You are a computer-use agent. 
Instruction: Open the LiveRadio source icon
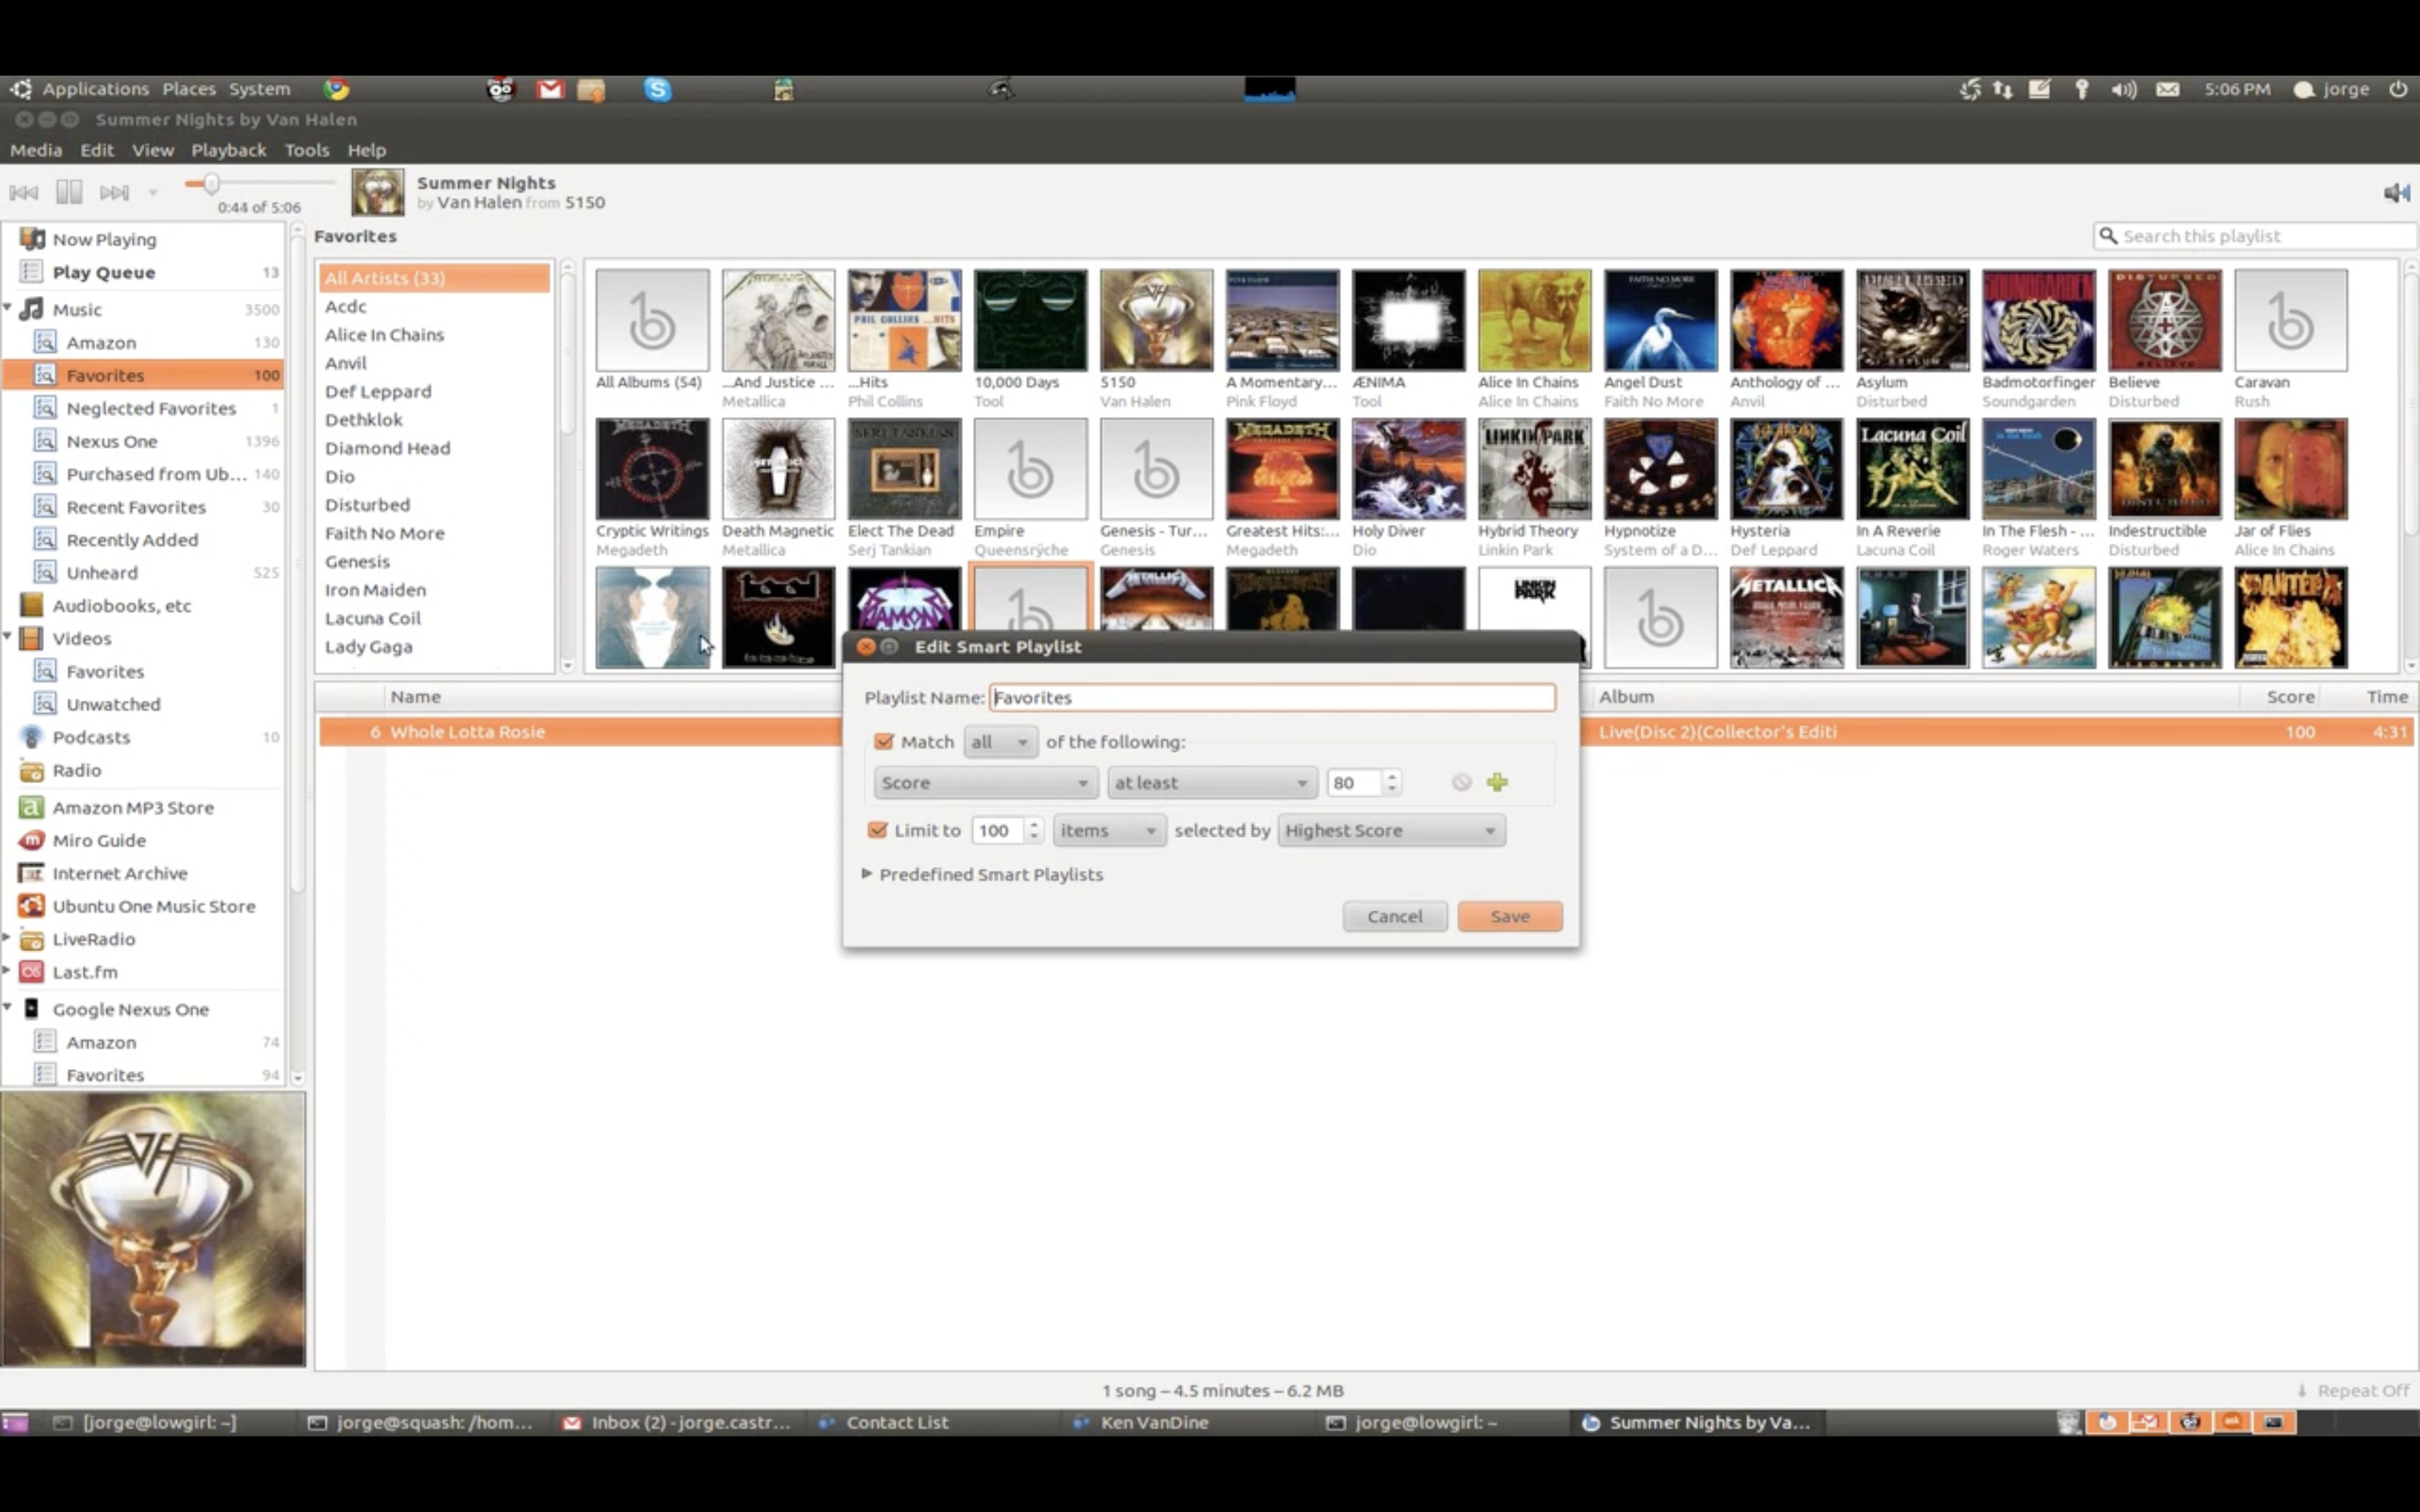[32, 939]
